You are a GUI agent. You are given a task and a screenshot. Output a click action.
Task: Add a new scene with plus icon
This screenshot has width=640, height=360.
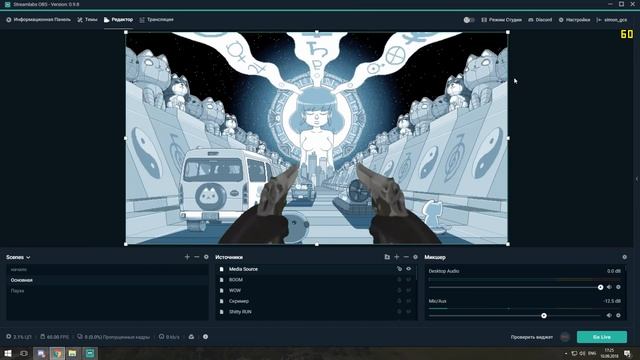(x=187, y=257)
